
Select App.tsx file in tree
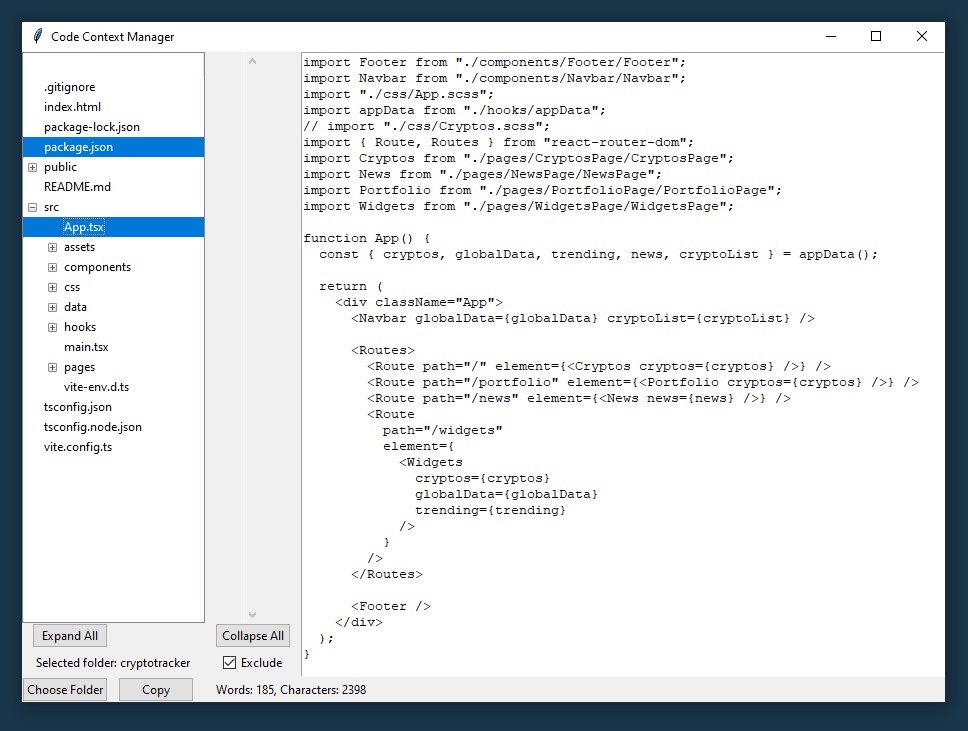point(84,227)
